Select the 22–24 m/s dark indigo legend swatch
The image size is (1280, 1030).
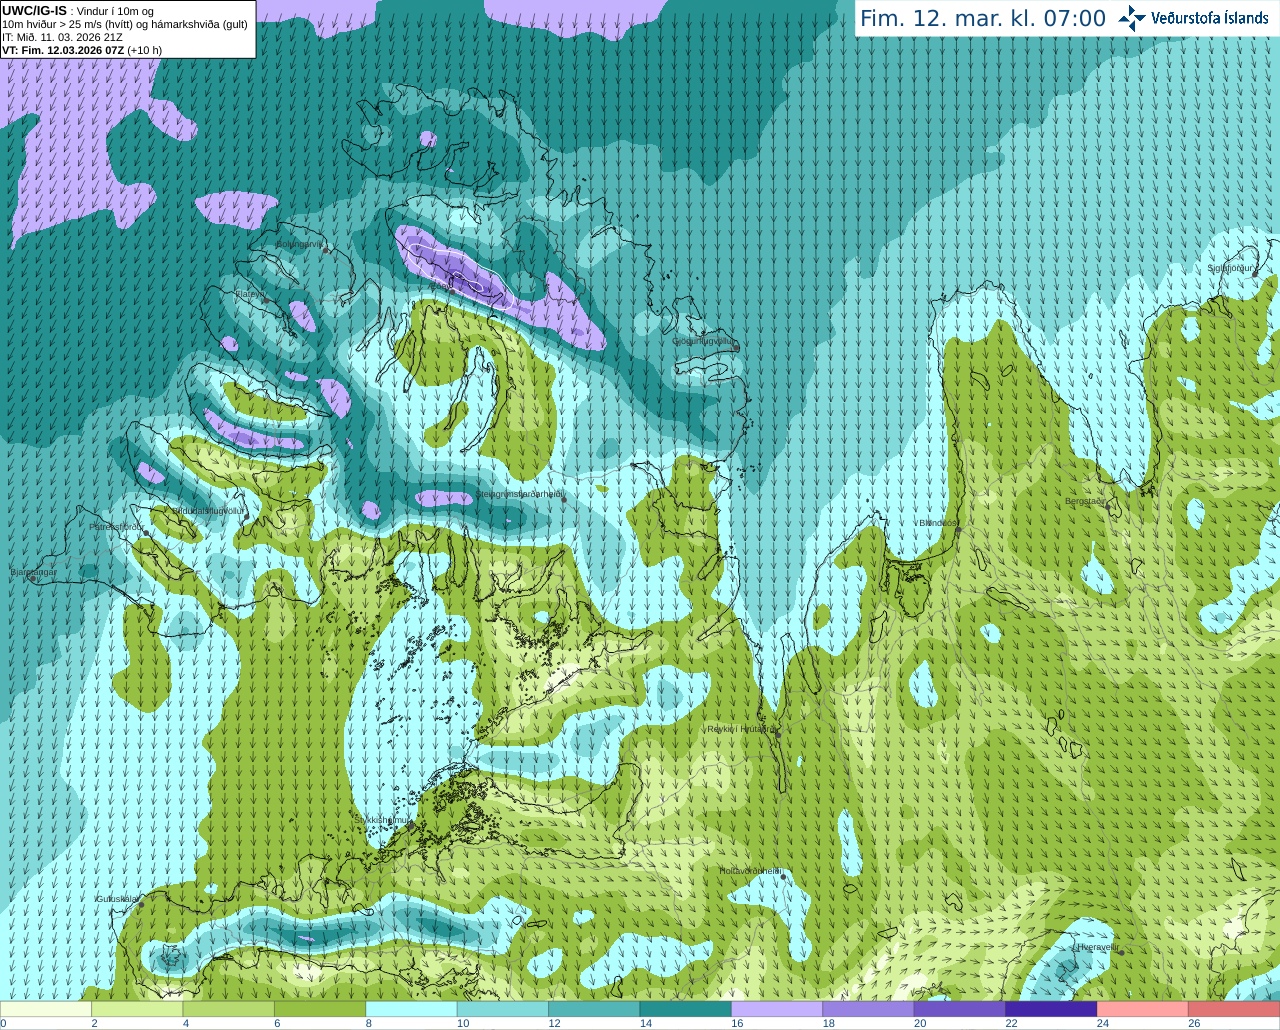click(1051, 1010)
